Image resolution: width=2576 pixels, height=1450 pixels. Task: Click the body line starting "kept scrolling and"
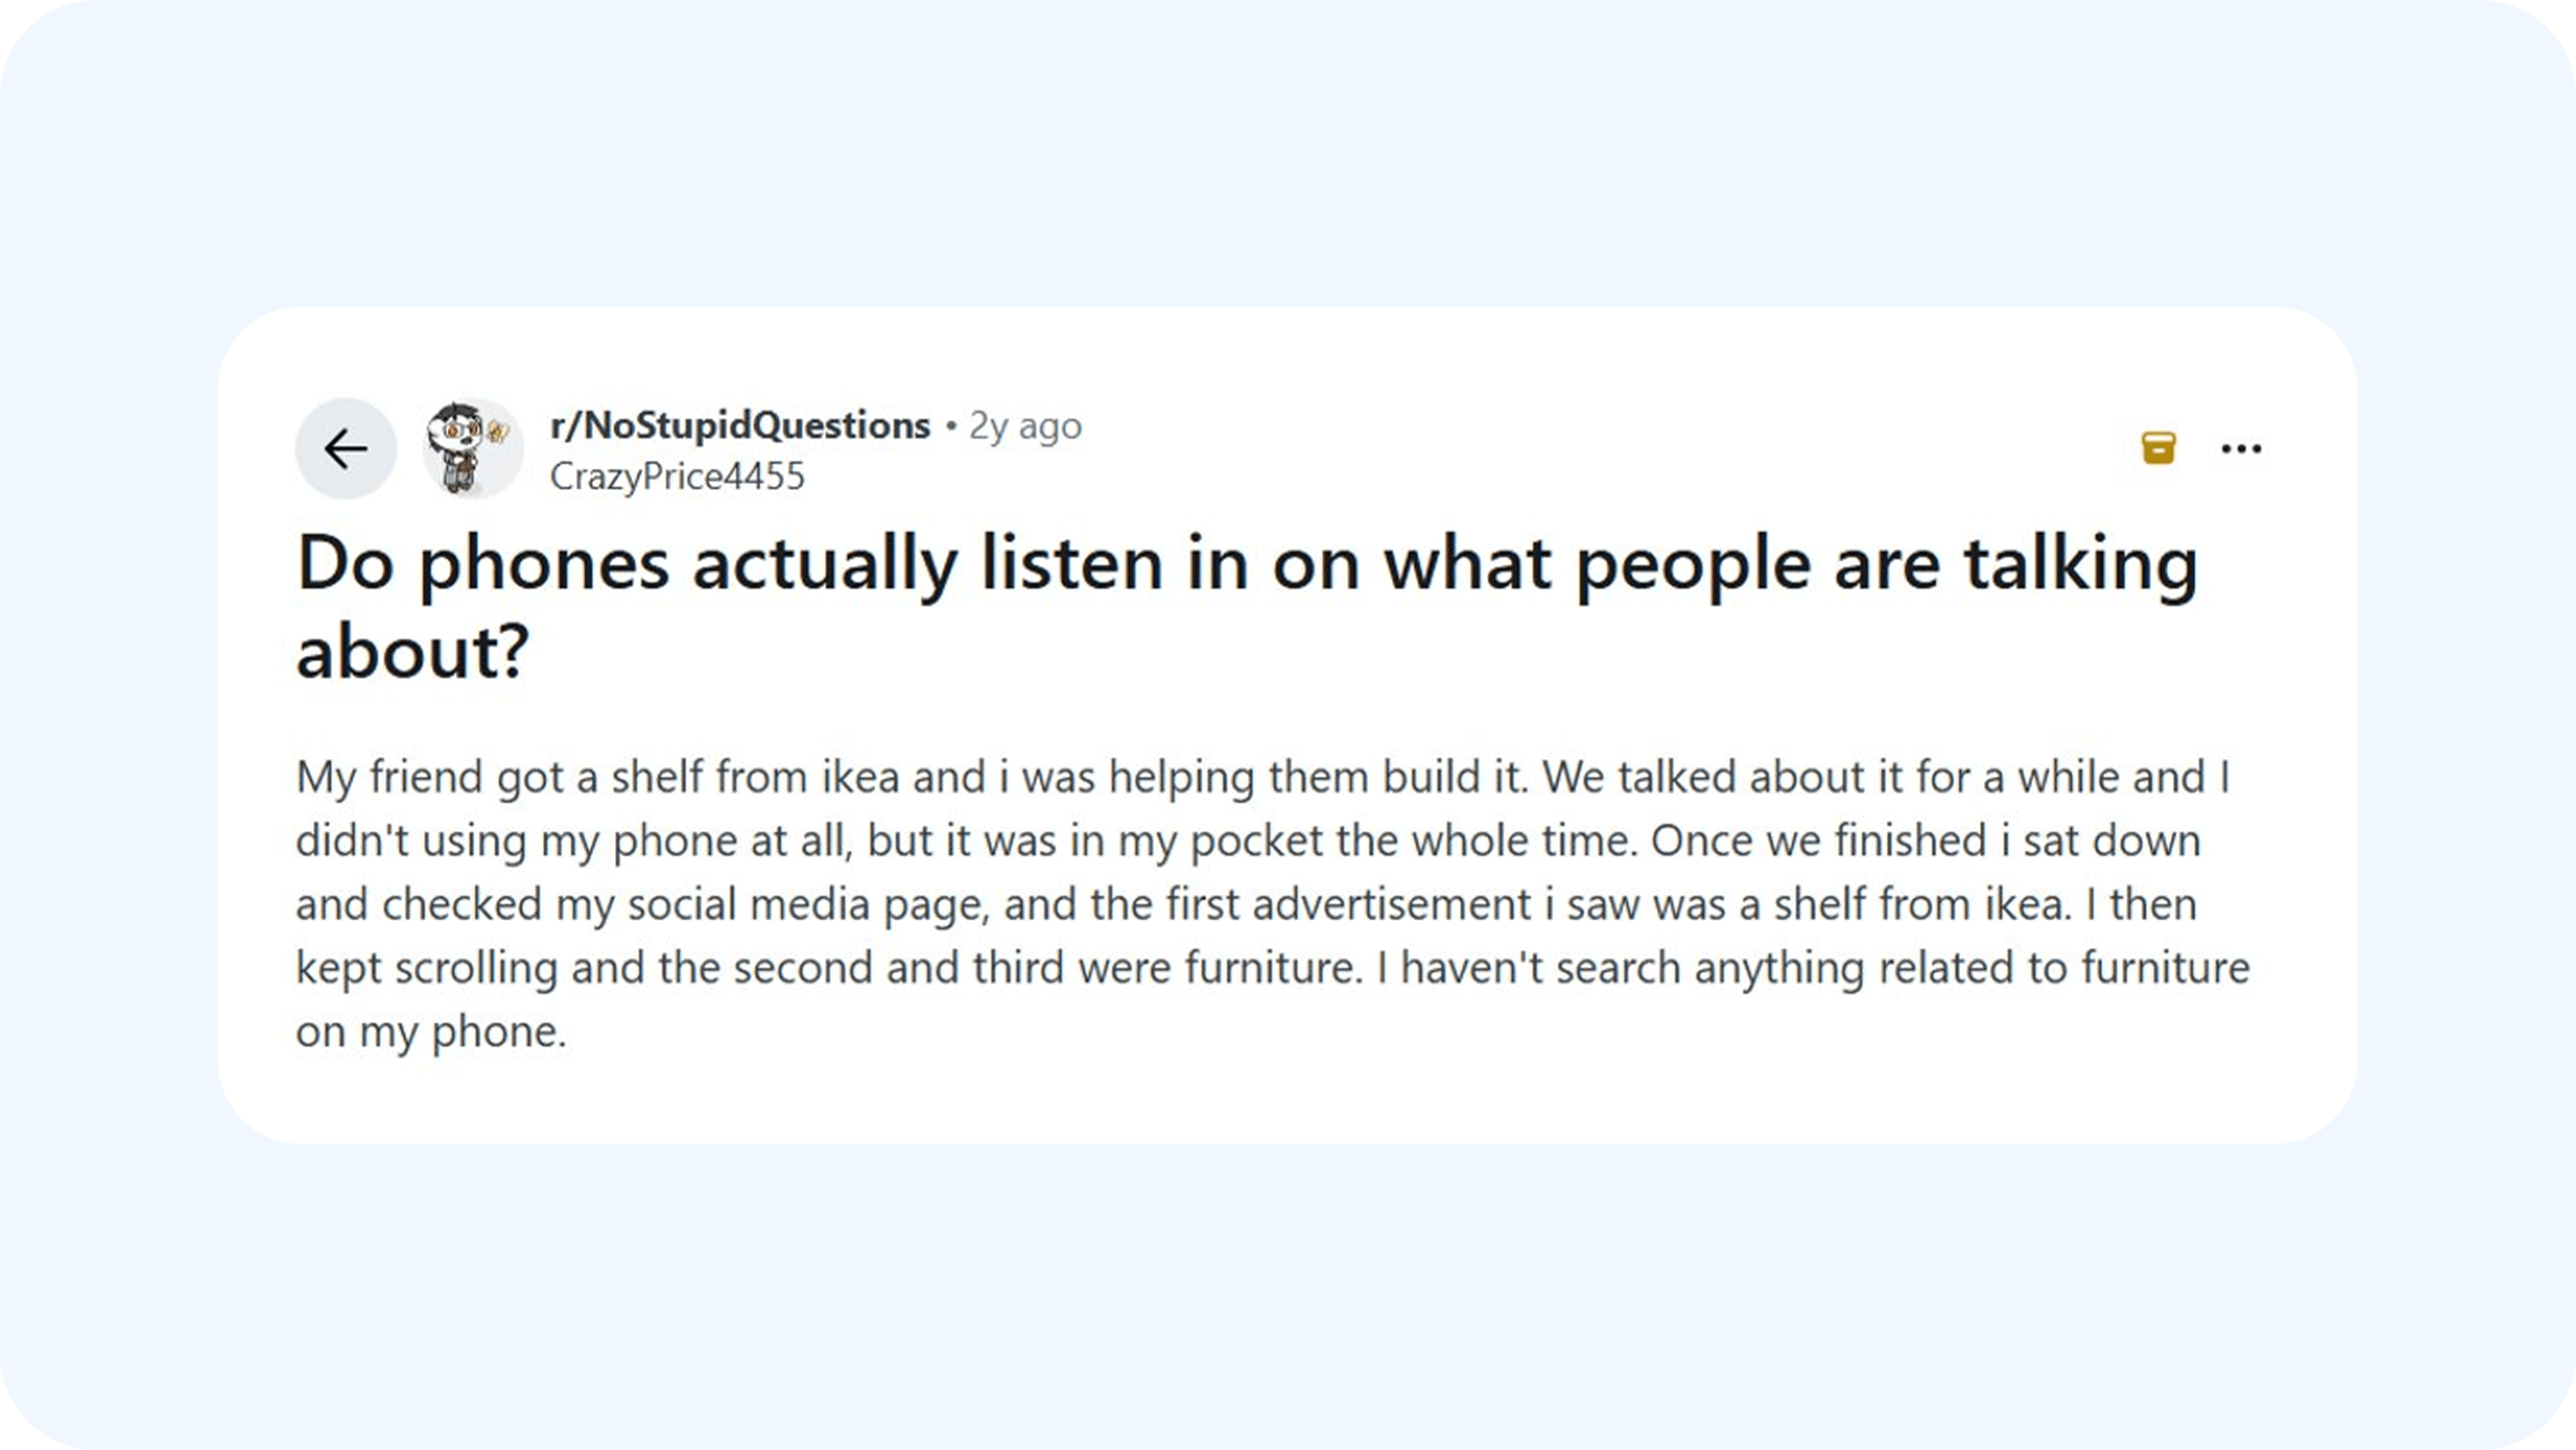pyautogui.click(x=1272, y=968)
